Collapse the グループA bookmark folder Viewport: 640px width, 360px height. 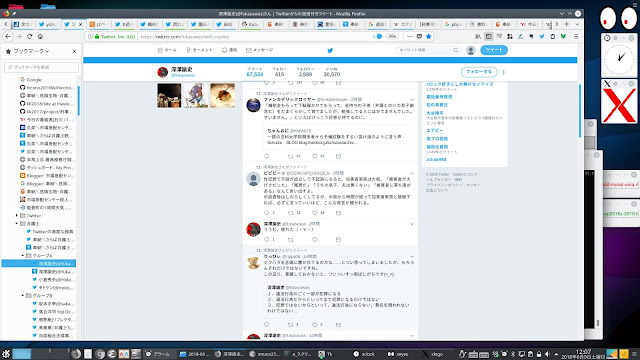point(23,256)
